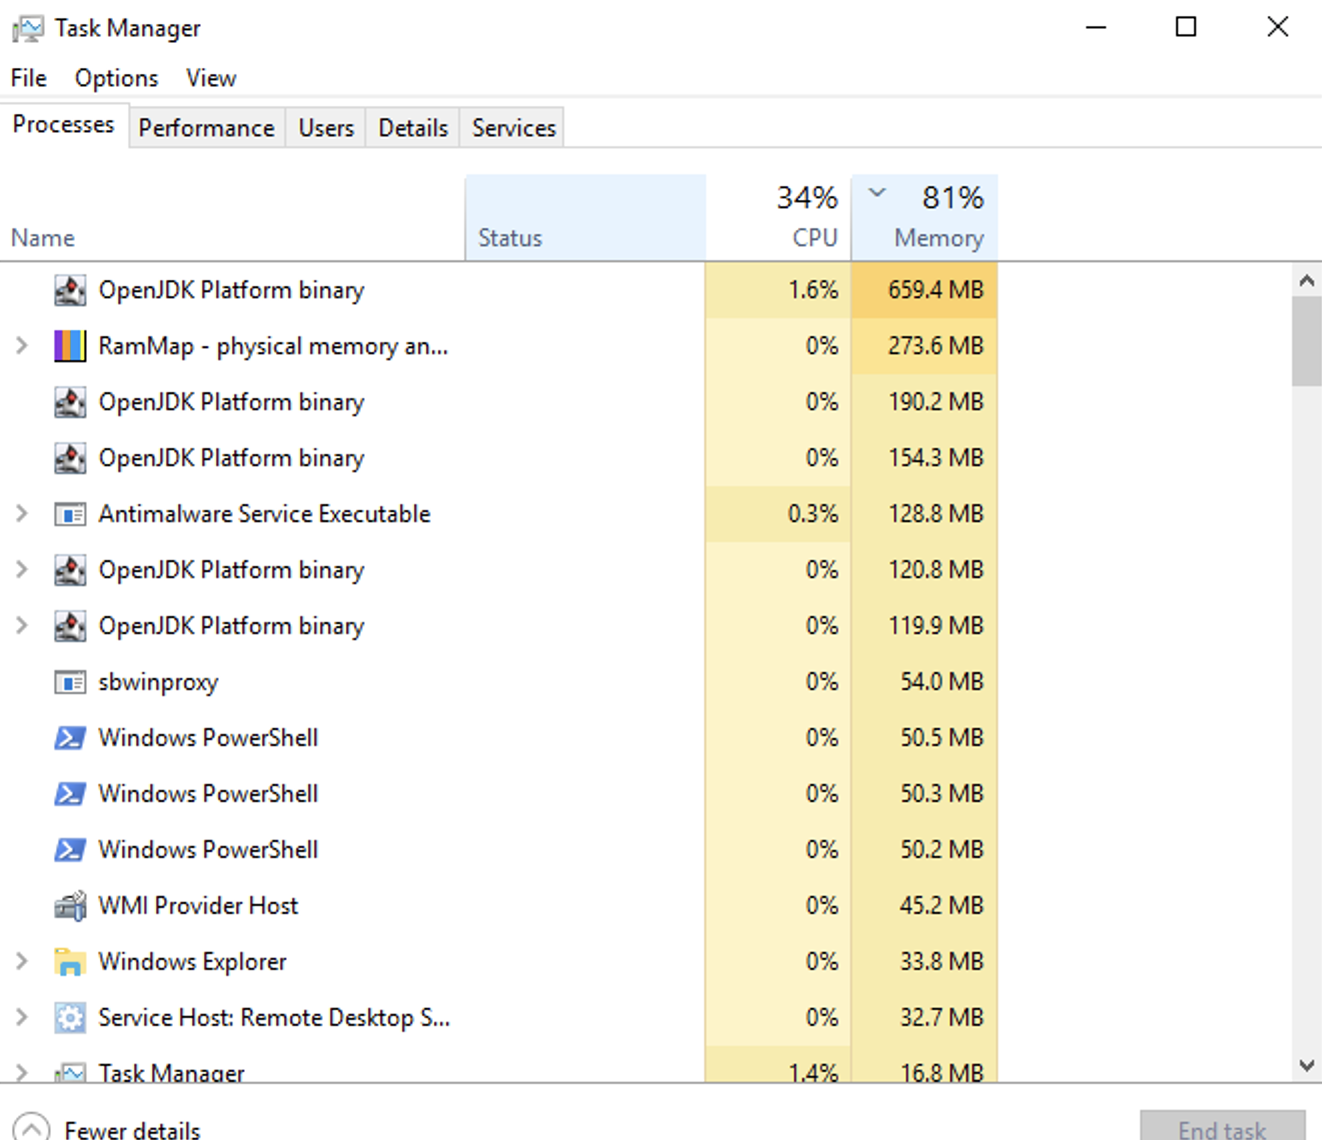Select the 273.6 MB memory cell
This screenshot has width=1322, height=1140.
(925, 346)
